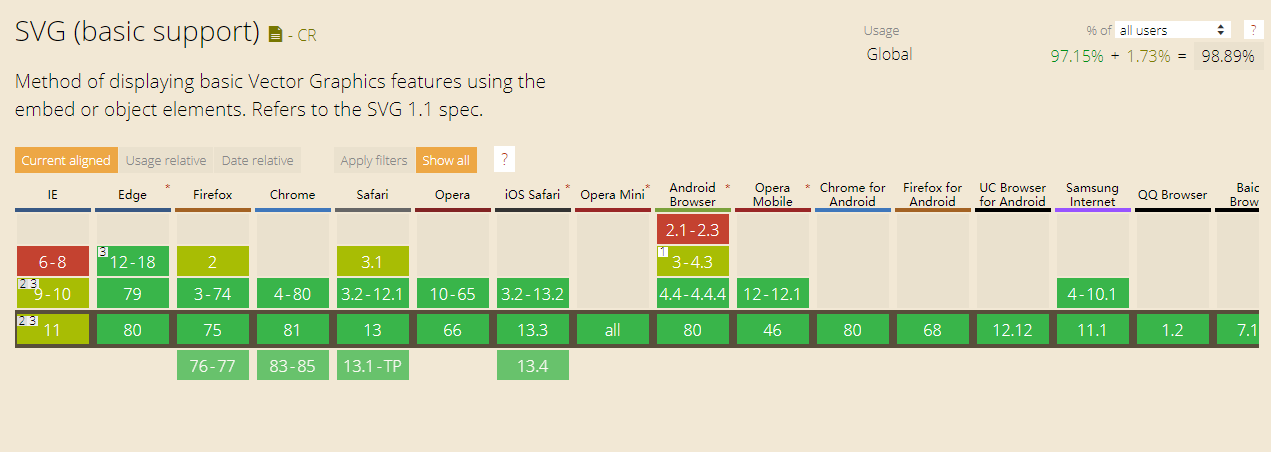
Task: Switch to Usage relative view
Action: 166,160
